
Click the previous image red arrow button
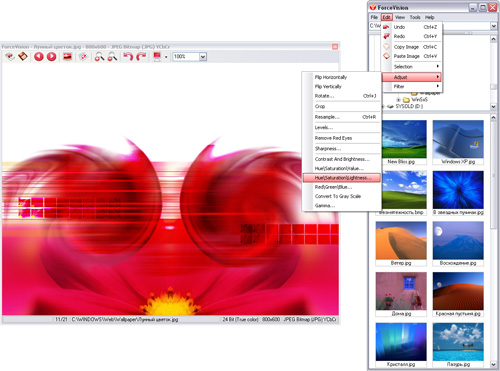point(39,57)
